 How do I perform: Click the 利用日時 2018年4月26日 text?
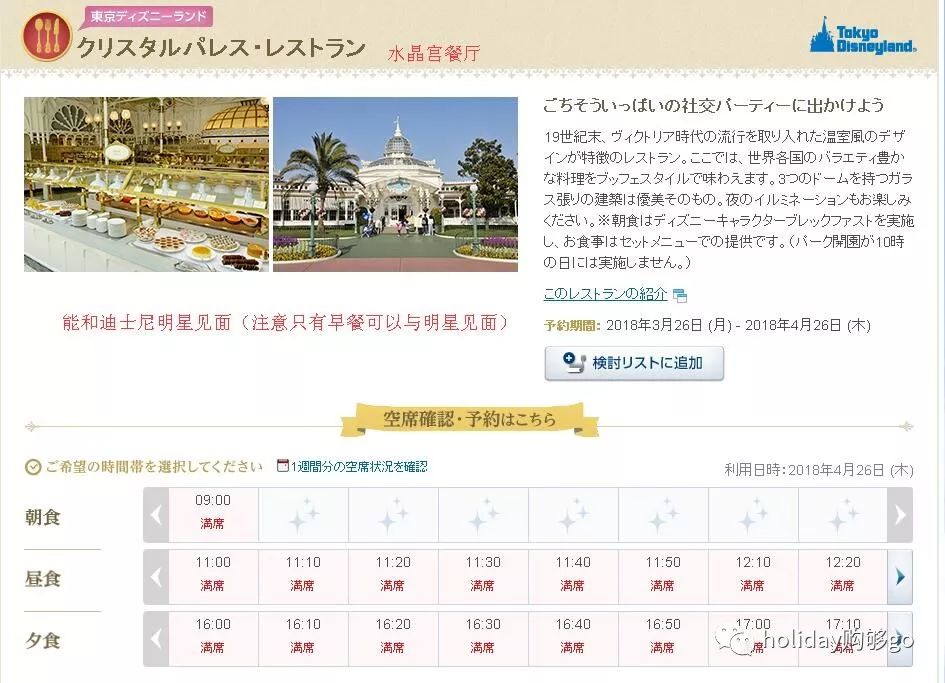click(818, 470)
